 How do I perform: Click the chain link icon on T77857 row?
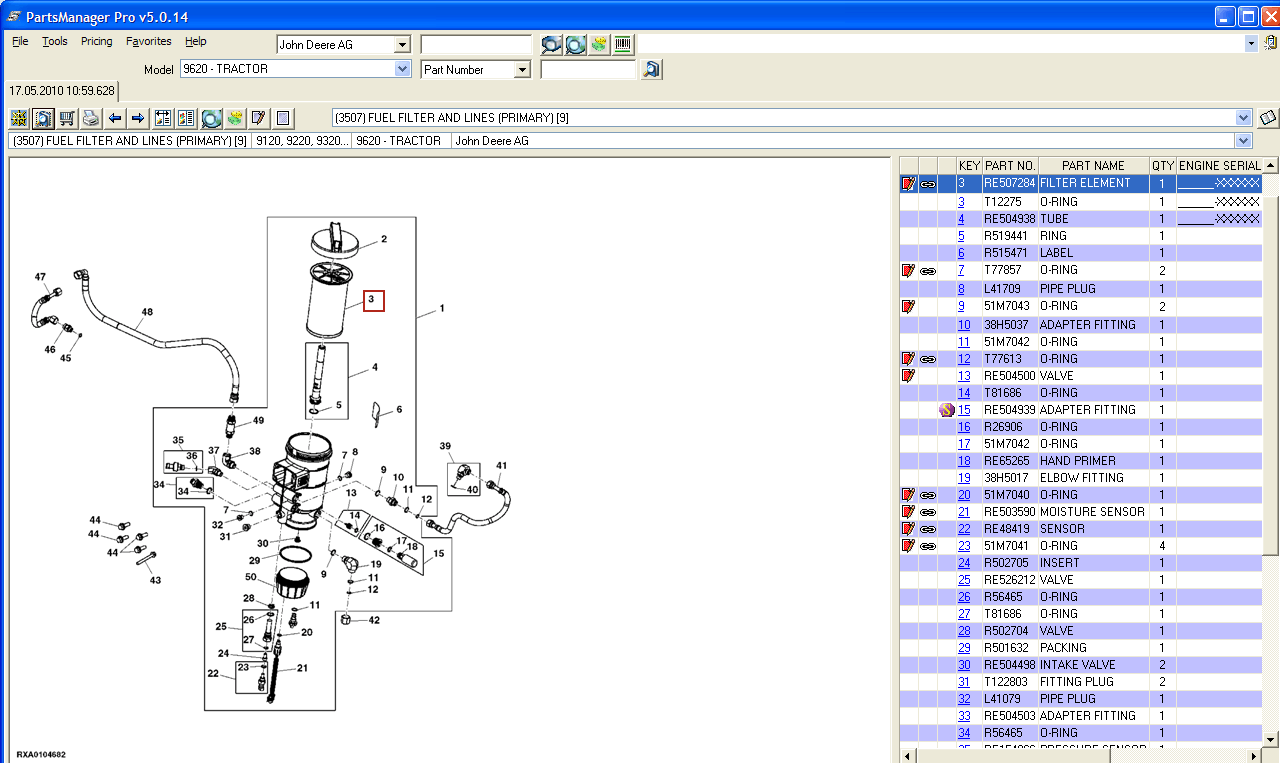tap(928, 271)
